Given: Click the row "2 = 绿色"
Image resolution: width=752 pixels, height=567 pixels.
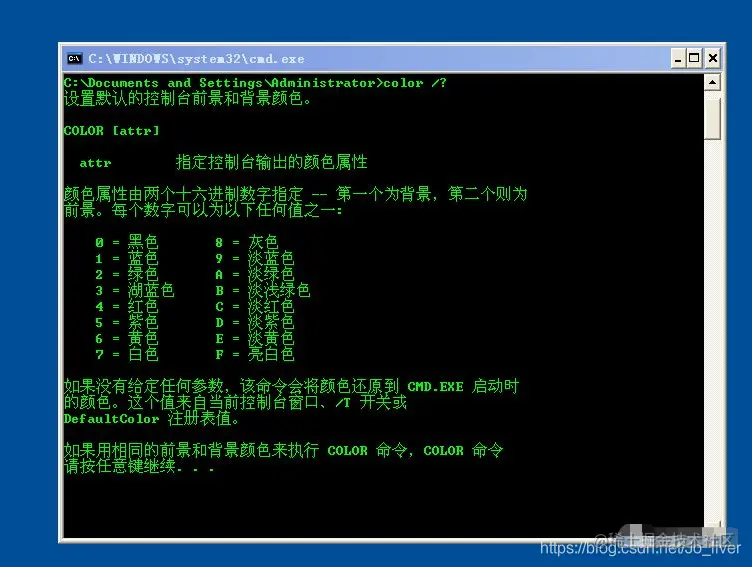Looking at the screenshot, I should click(127, 274).
